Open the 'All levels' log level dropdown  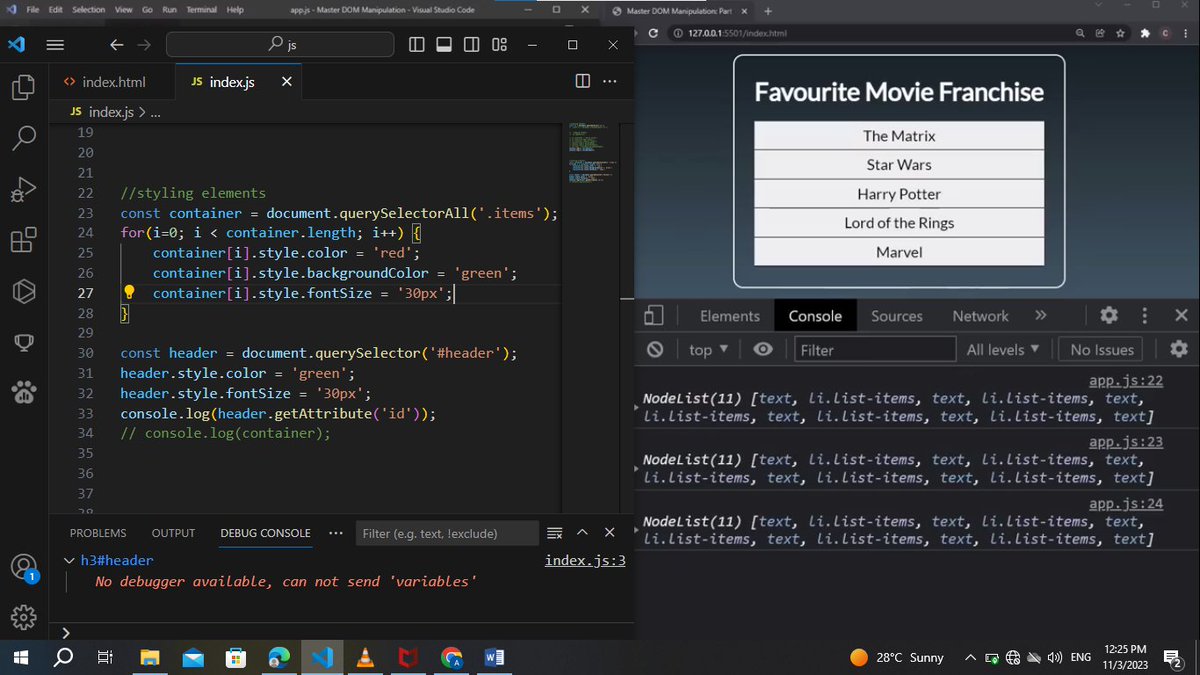click(1003, 349)
